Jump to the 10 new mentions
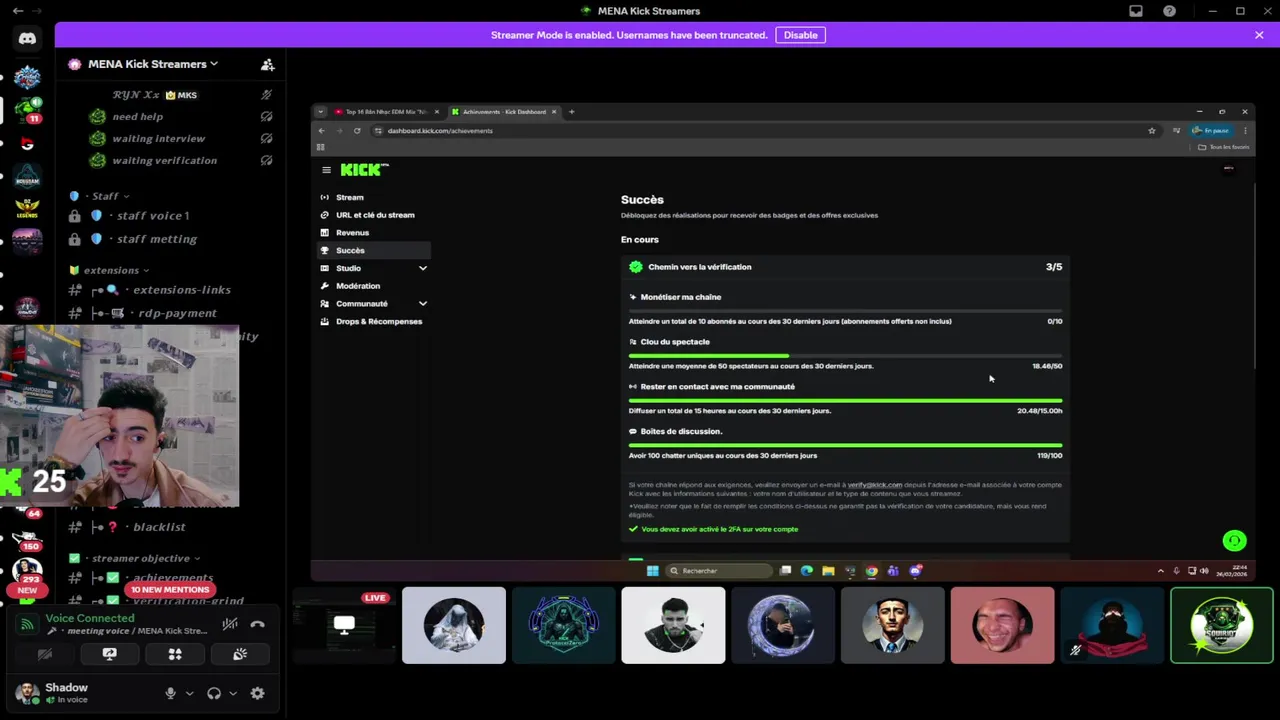1280x720 pixels. 170,590
